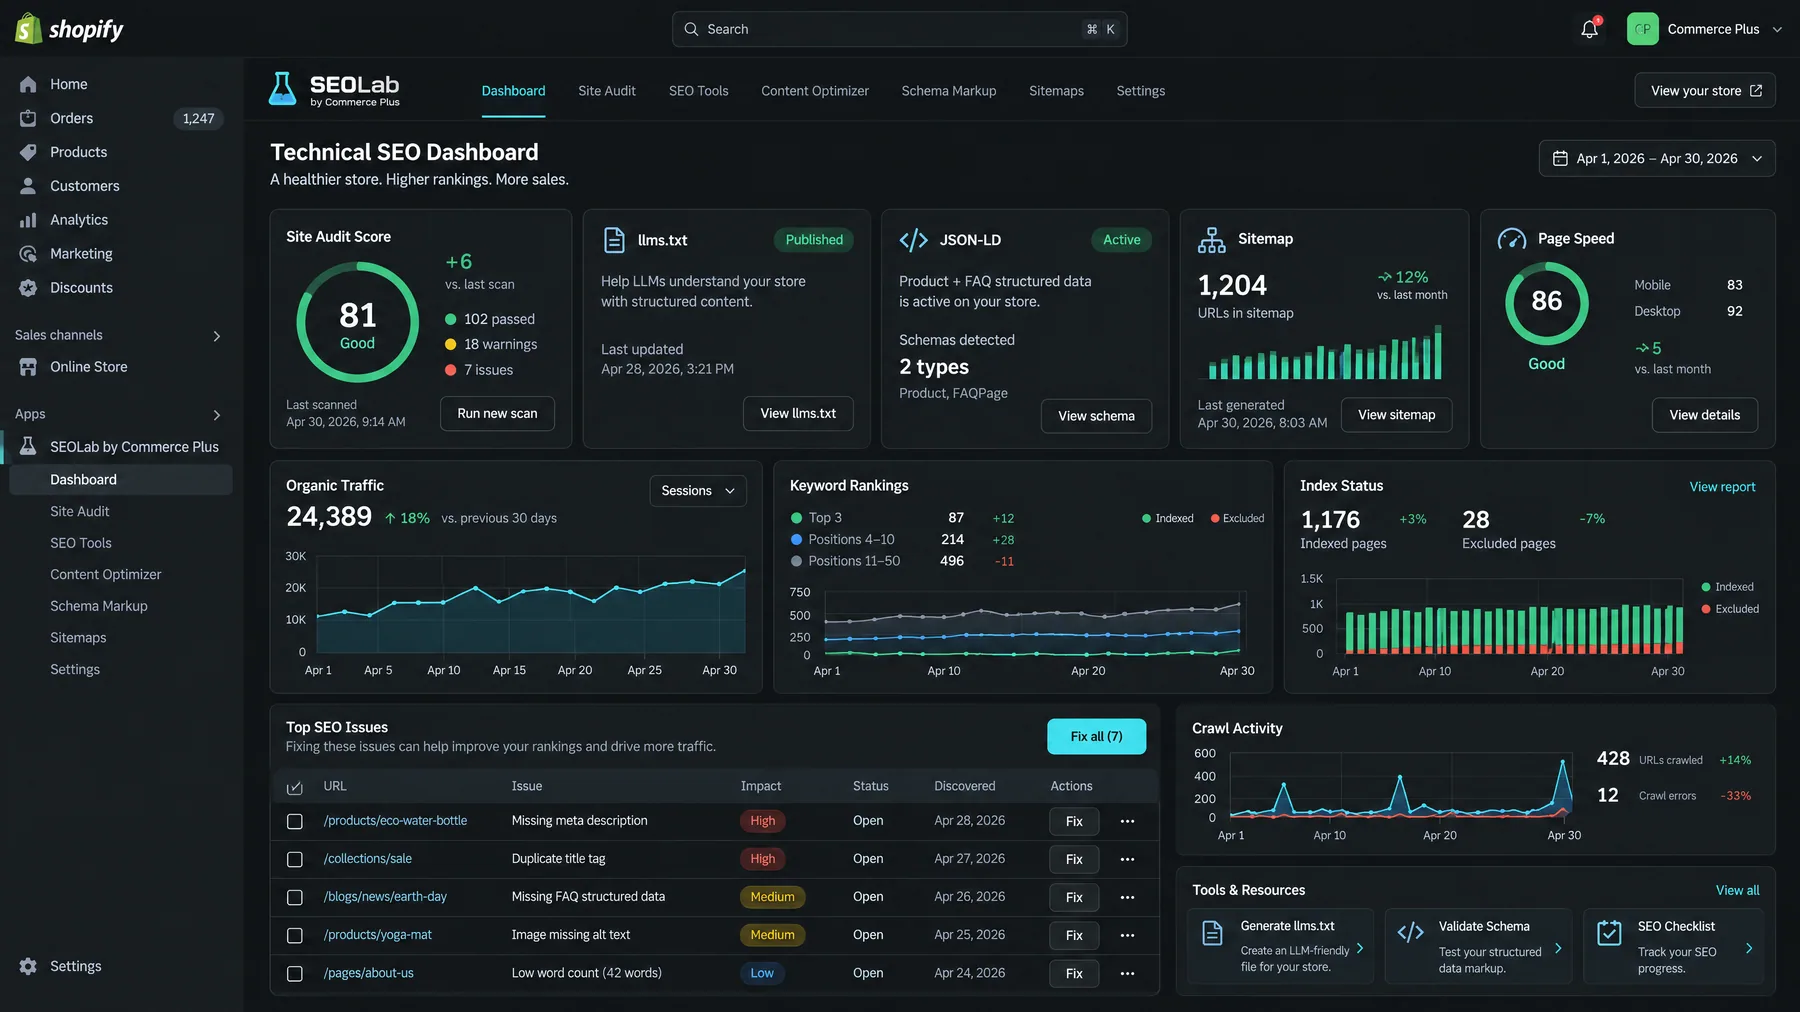Click the Home icon in sidebar

[x=28, y=84]
